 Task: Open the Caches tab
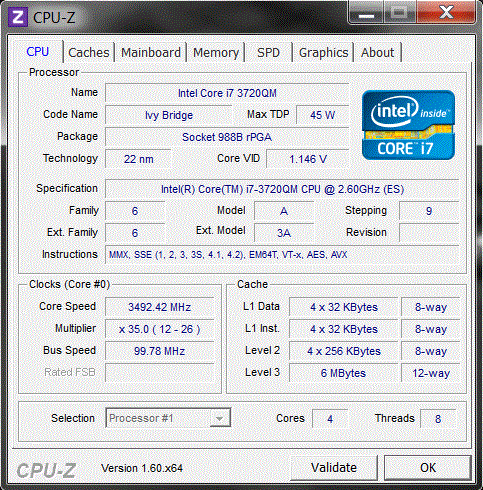pyautogui.click(x=89, y=53)
